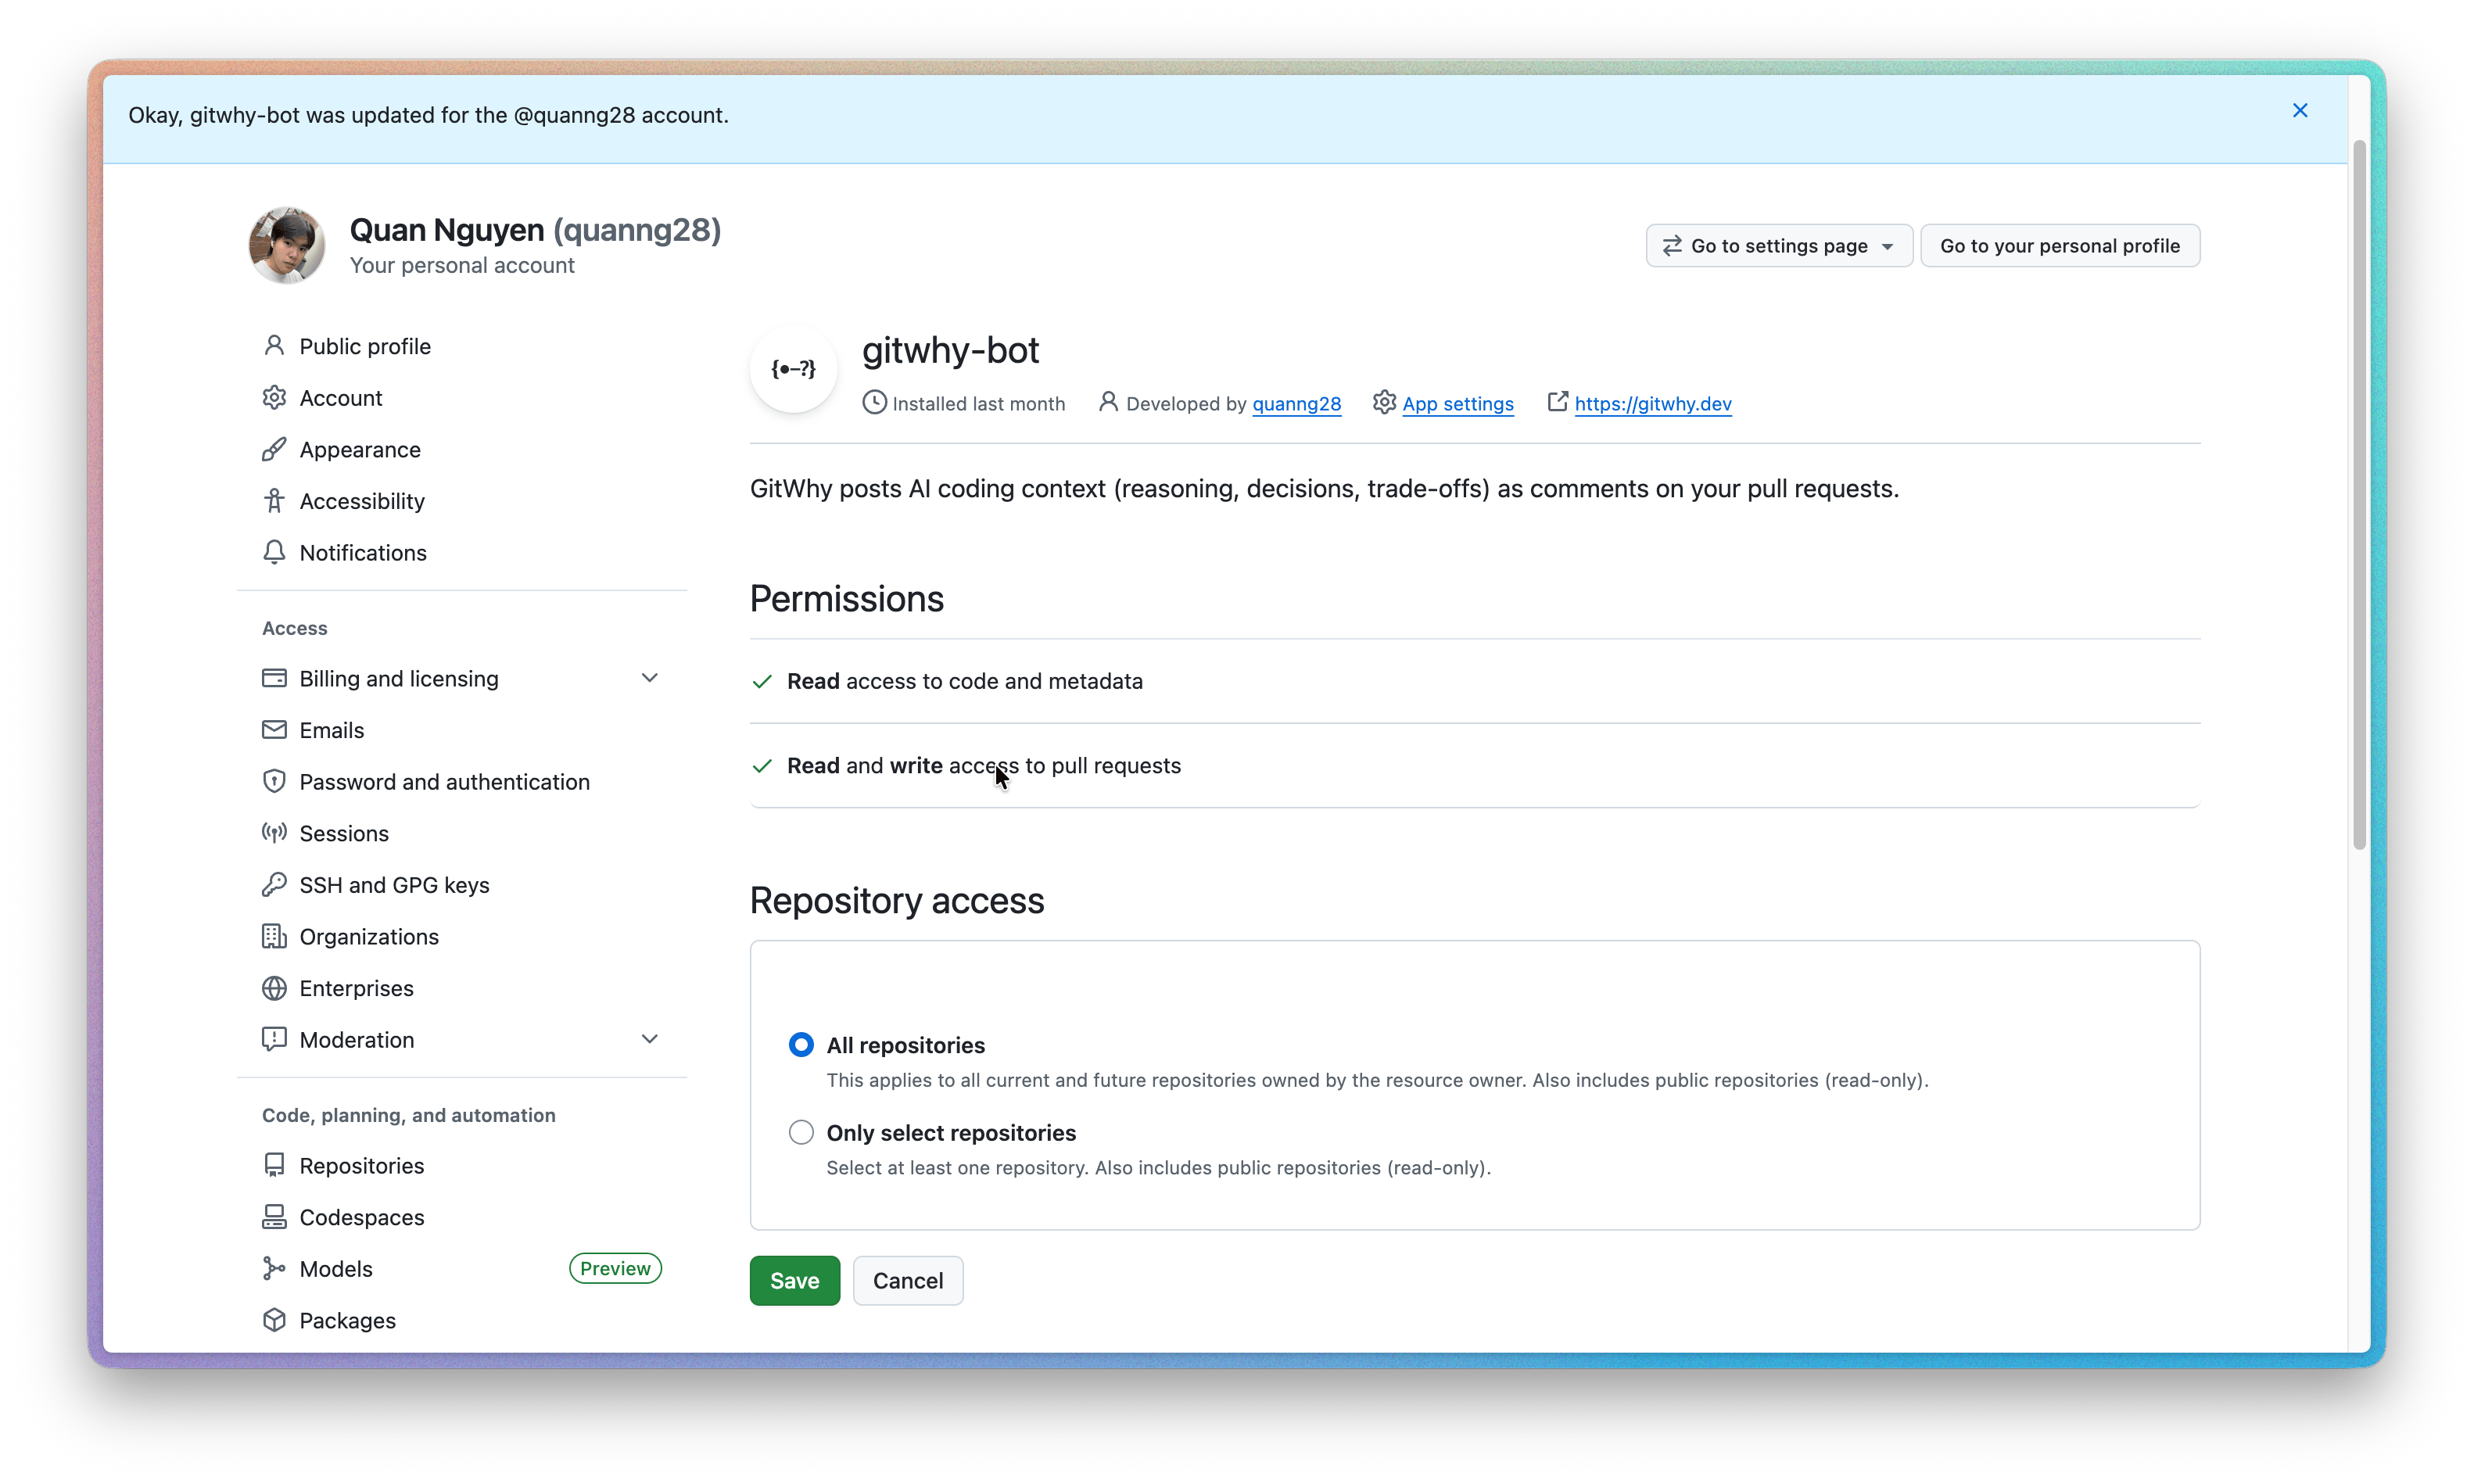
Task: Expand the Moderation section chevron
Action: pyautogui.click(x=650, y=1039)
